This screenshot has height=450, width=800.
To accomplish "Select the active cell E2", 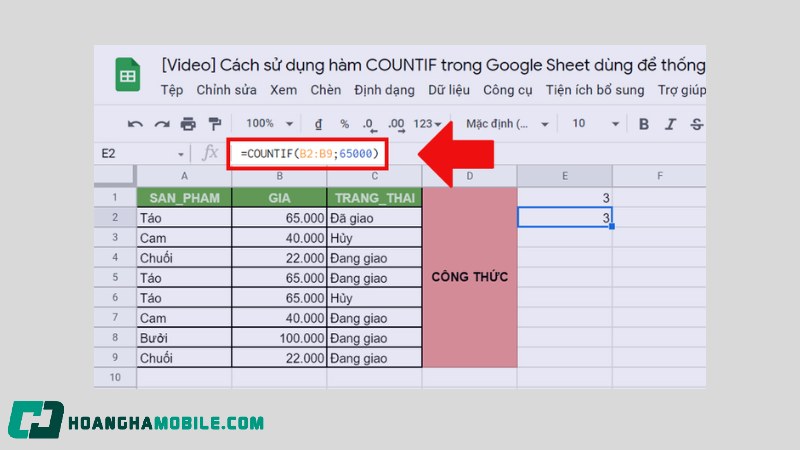I will pos(565,217).
